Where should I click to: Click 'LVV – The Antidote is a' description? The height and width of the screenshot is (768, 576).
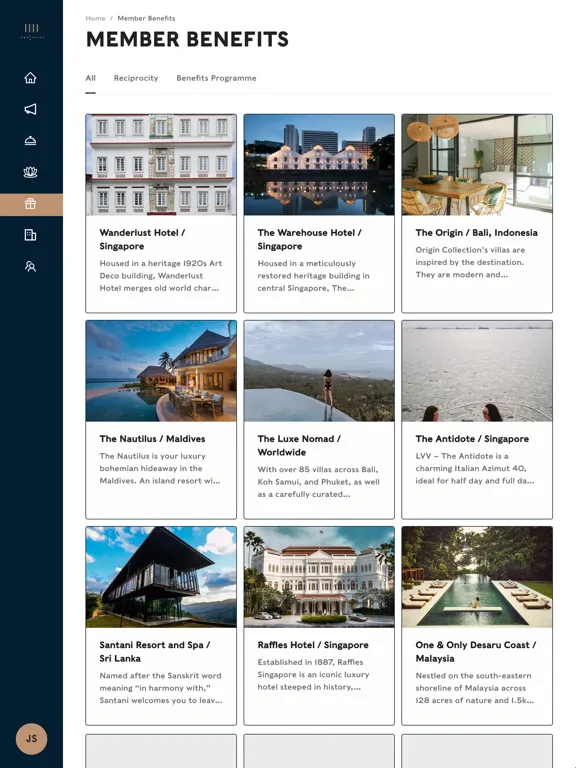tap(475, 468)
